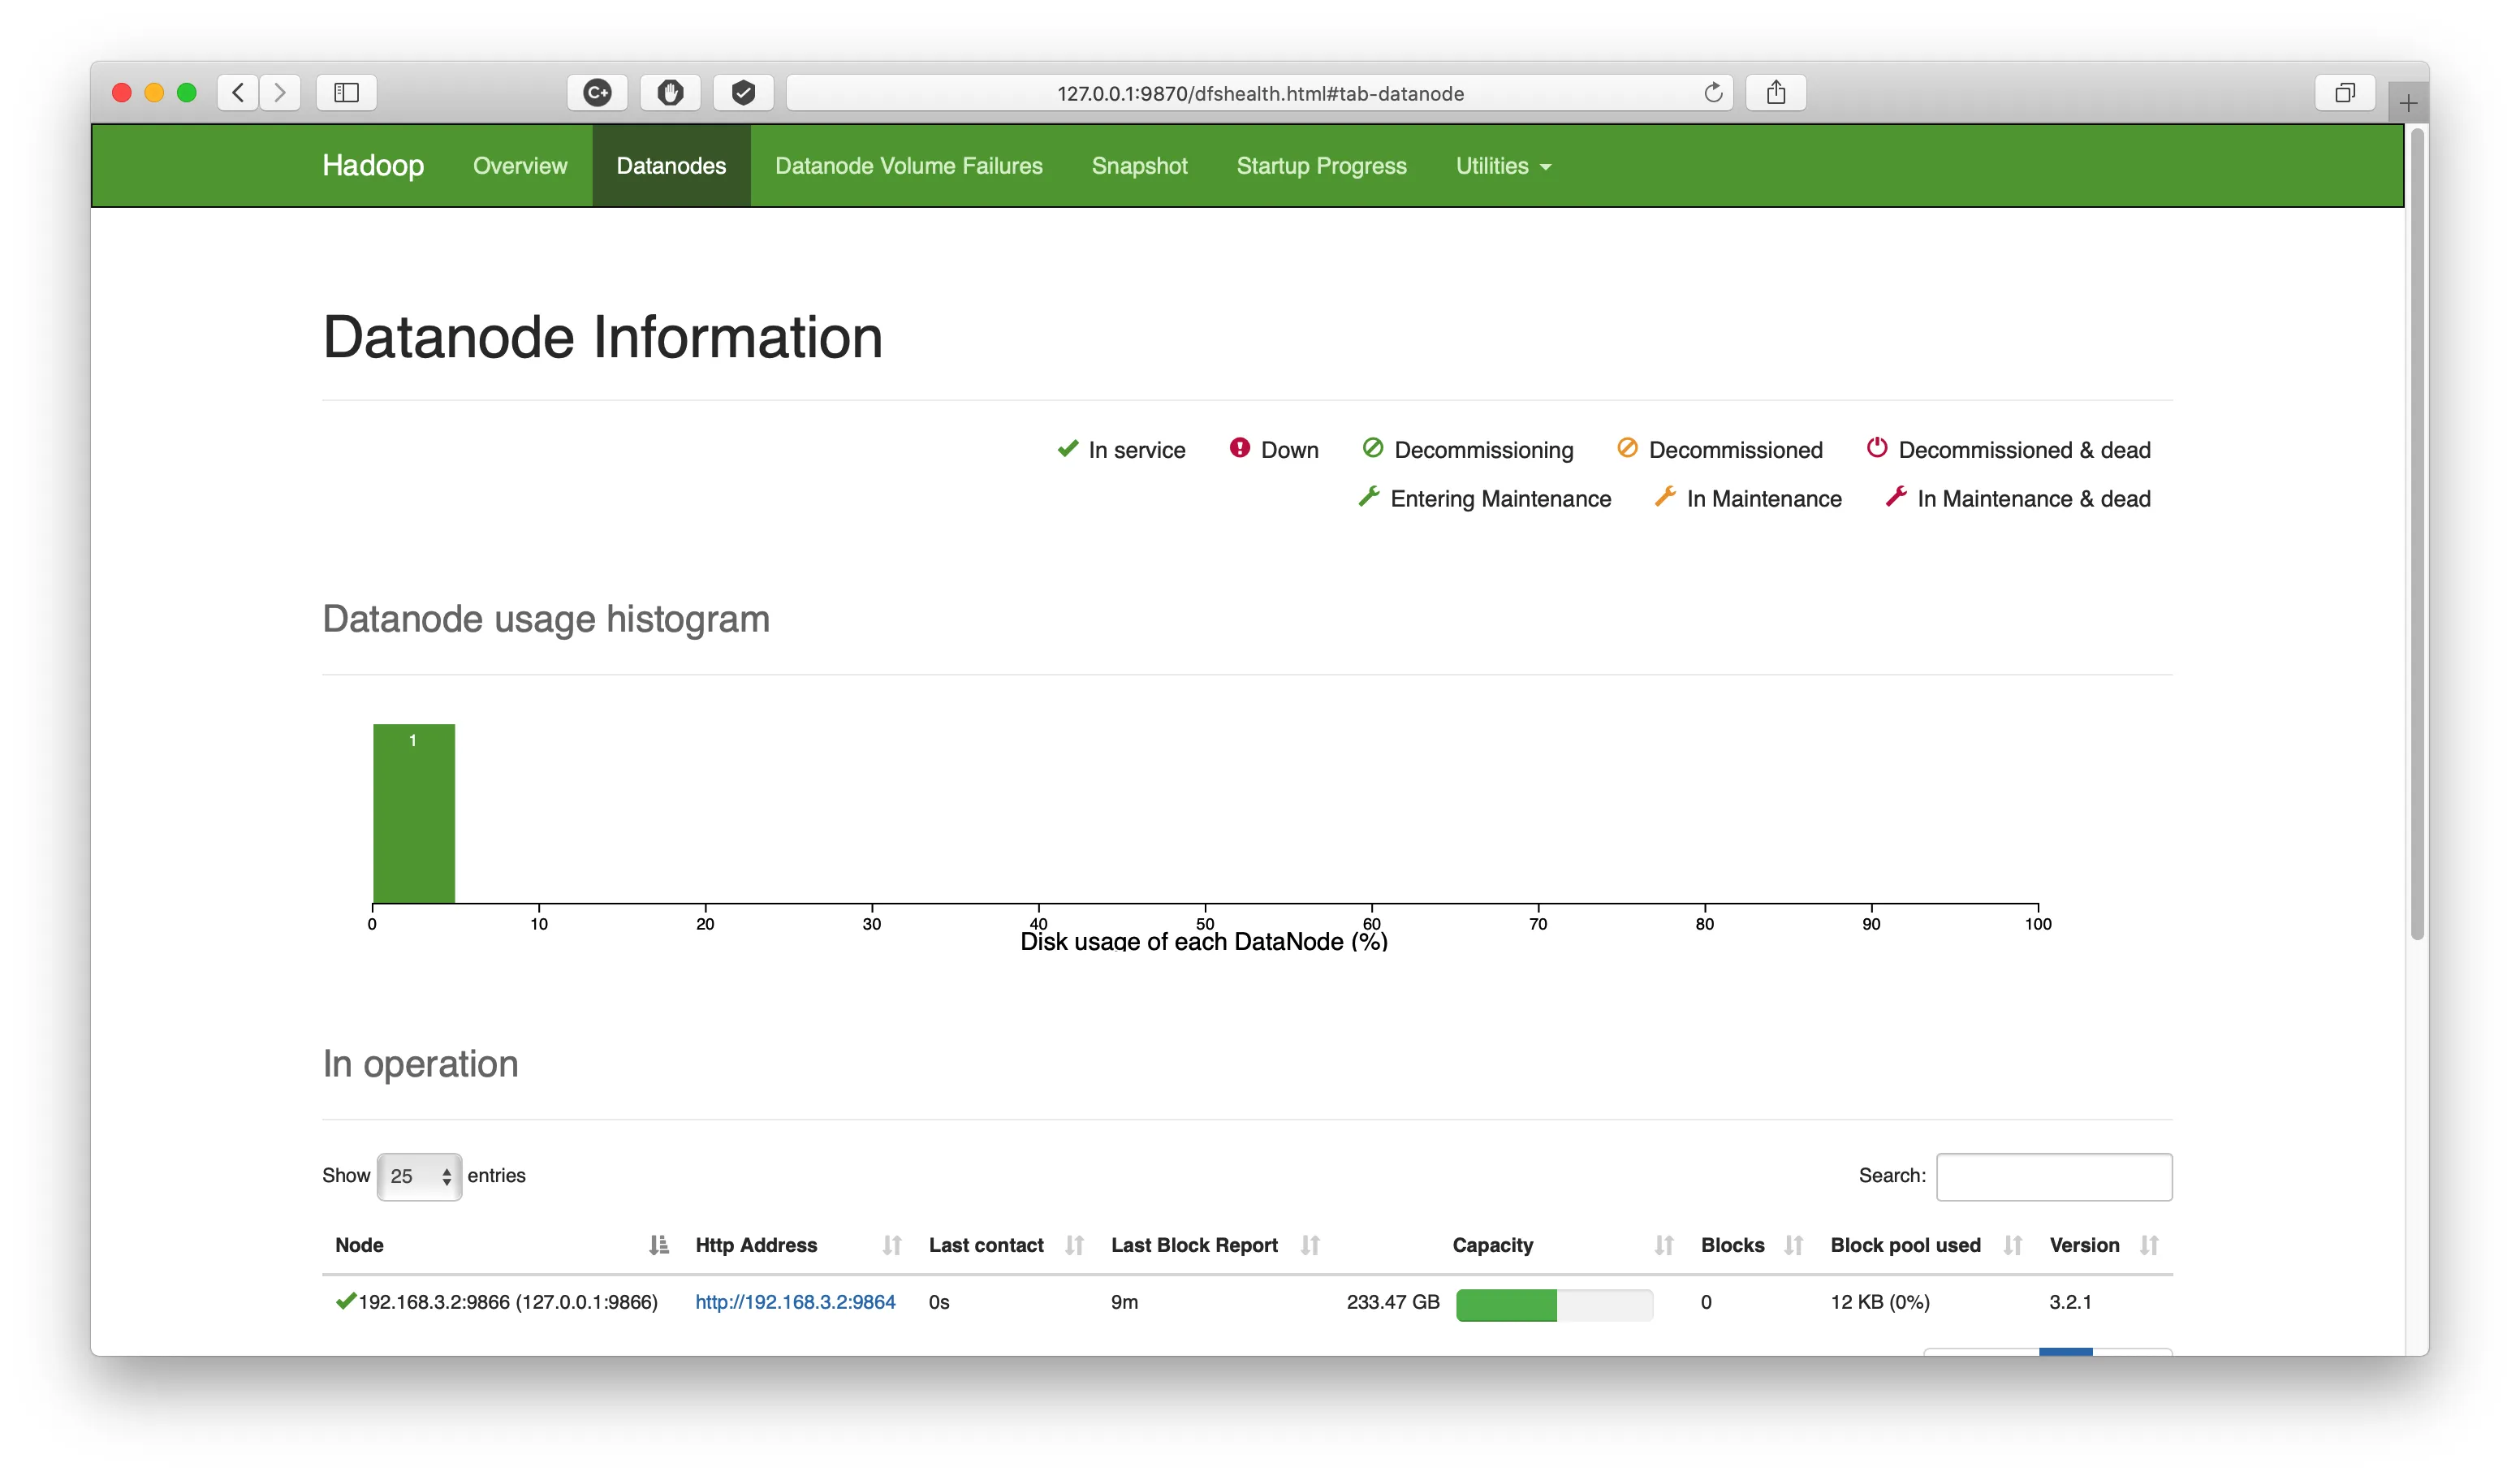
Task: Open the Show entries count dropdown
Action: click(419, 1176)
